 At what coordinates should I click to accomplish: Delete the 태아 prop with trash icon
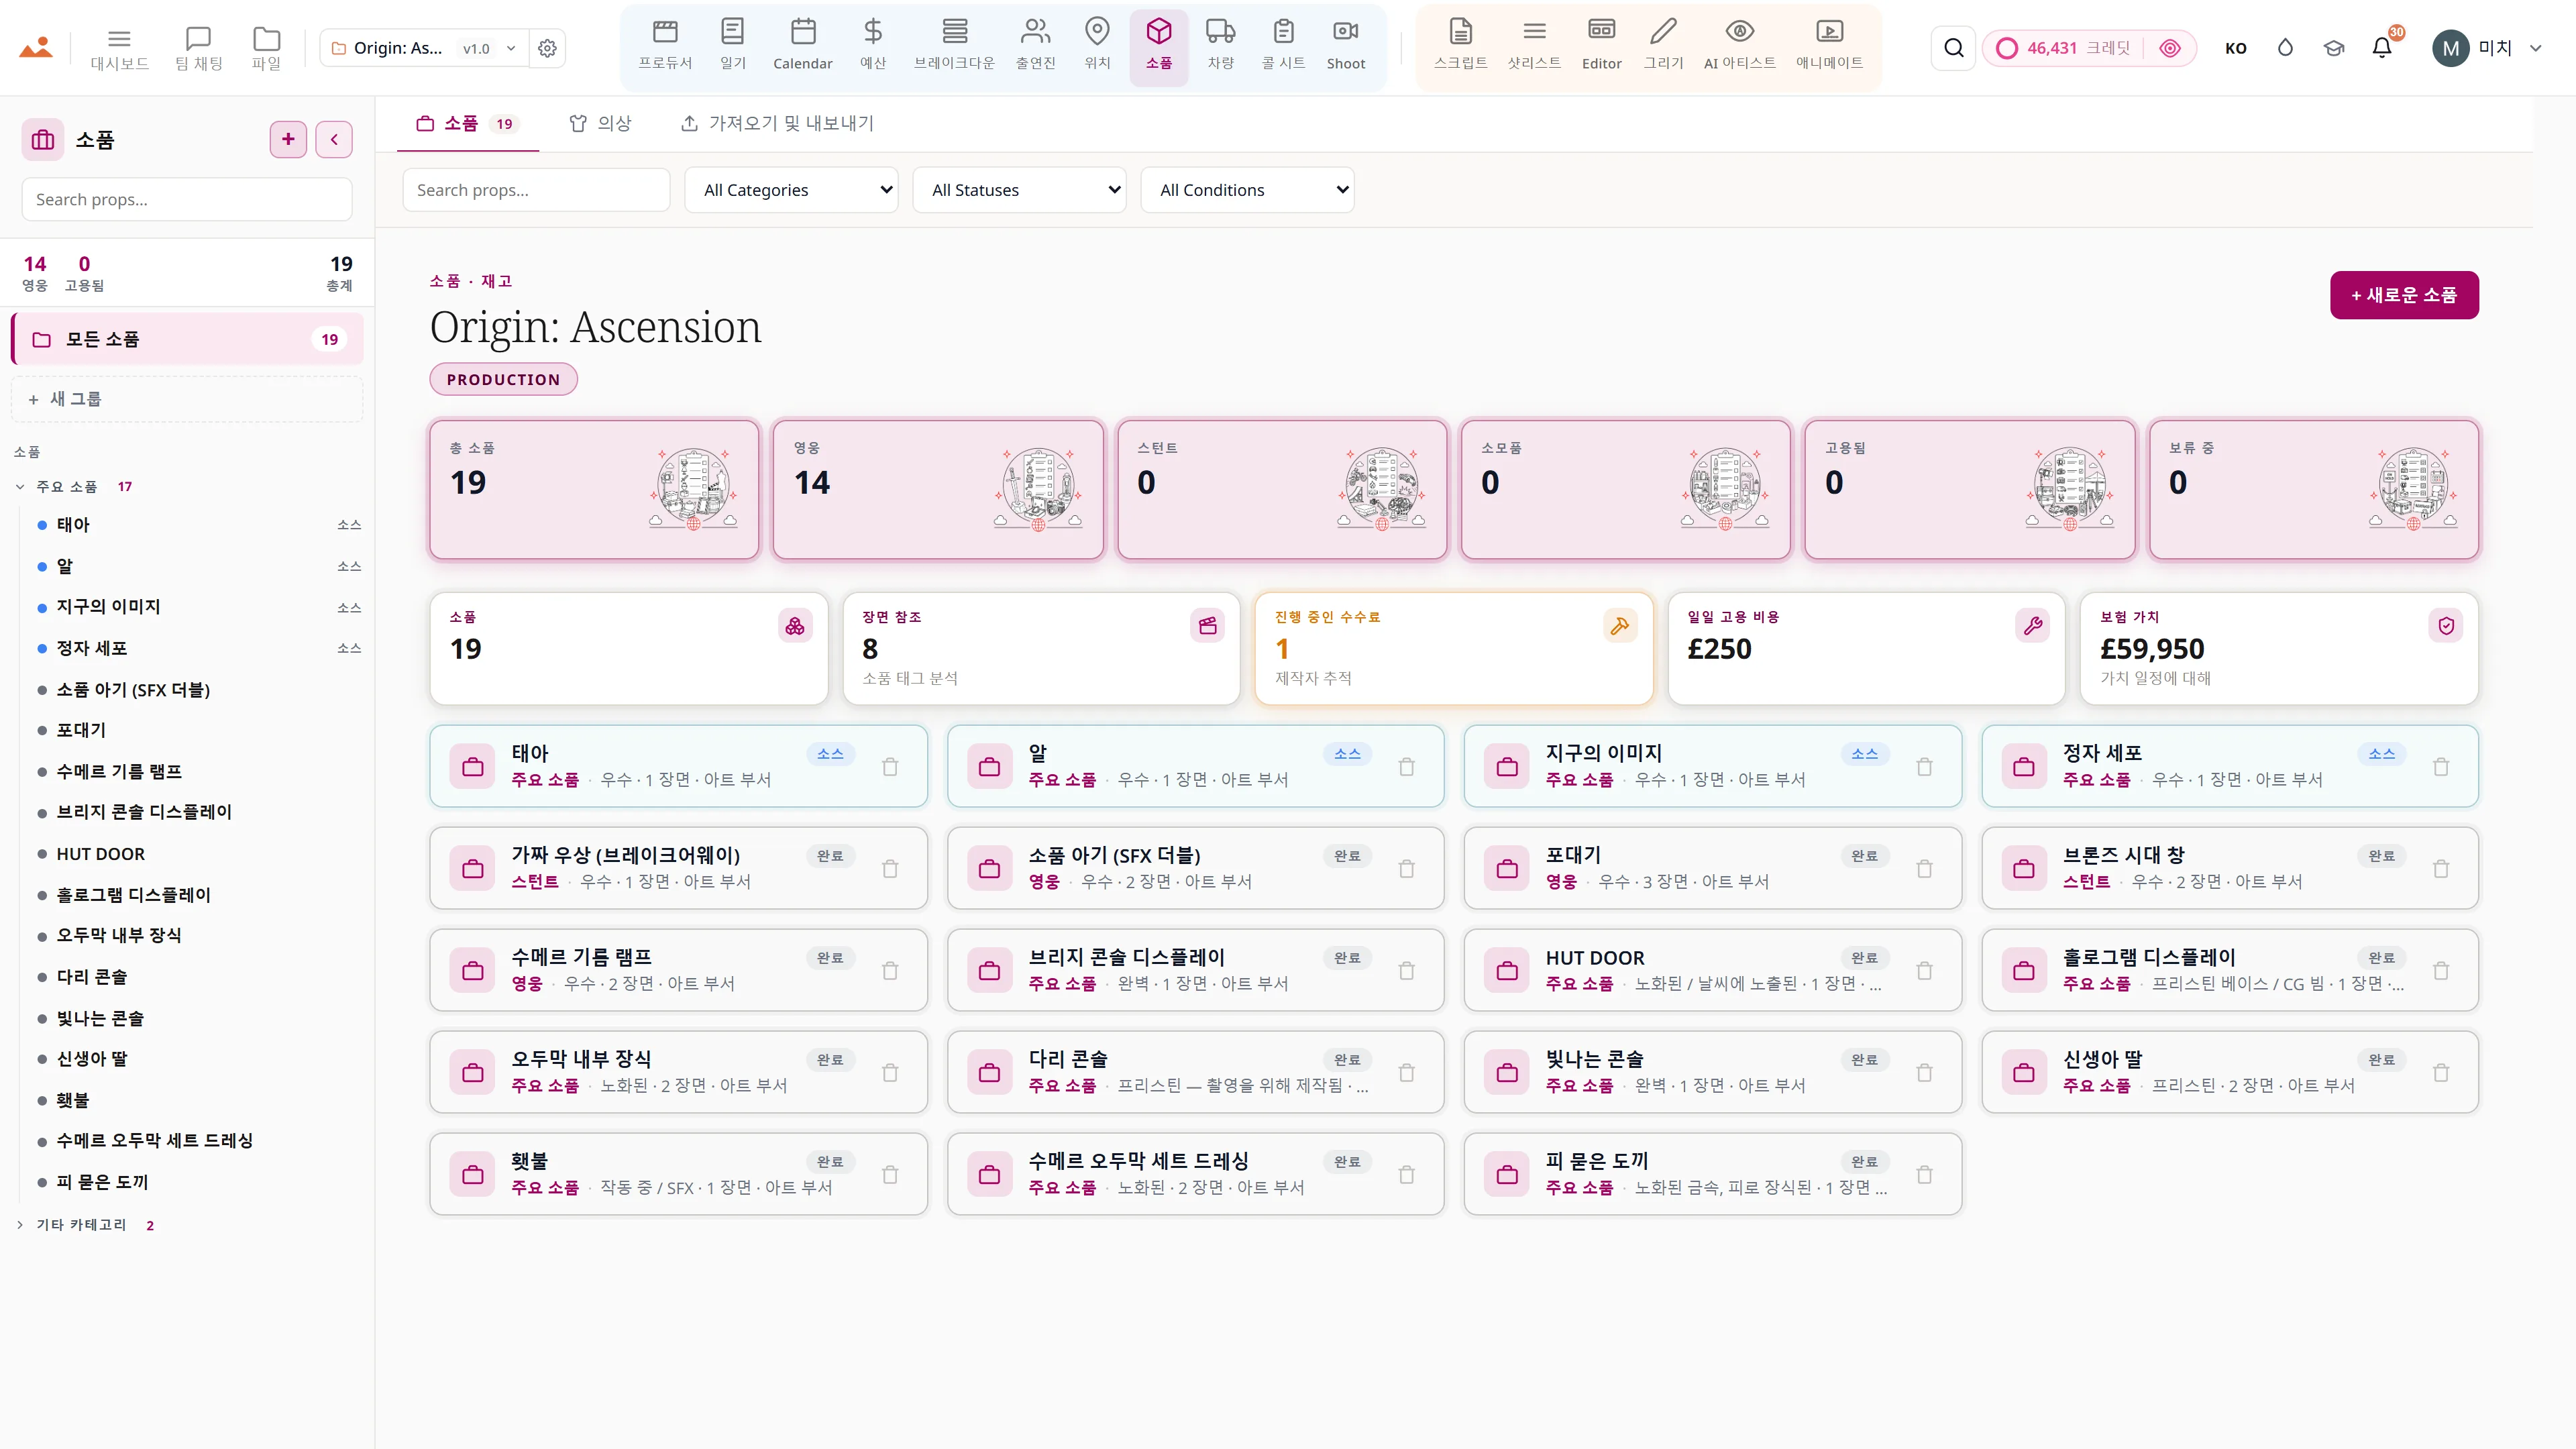890,767
